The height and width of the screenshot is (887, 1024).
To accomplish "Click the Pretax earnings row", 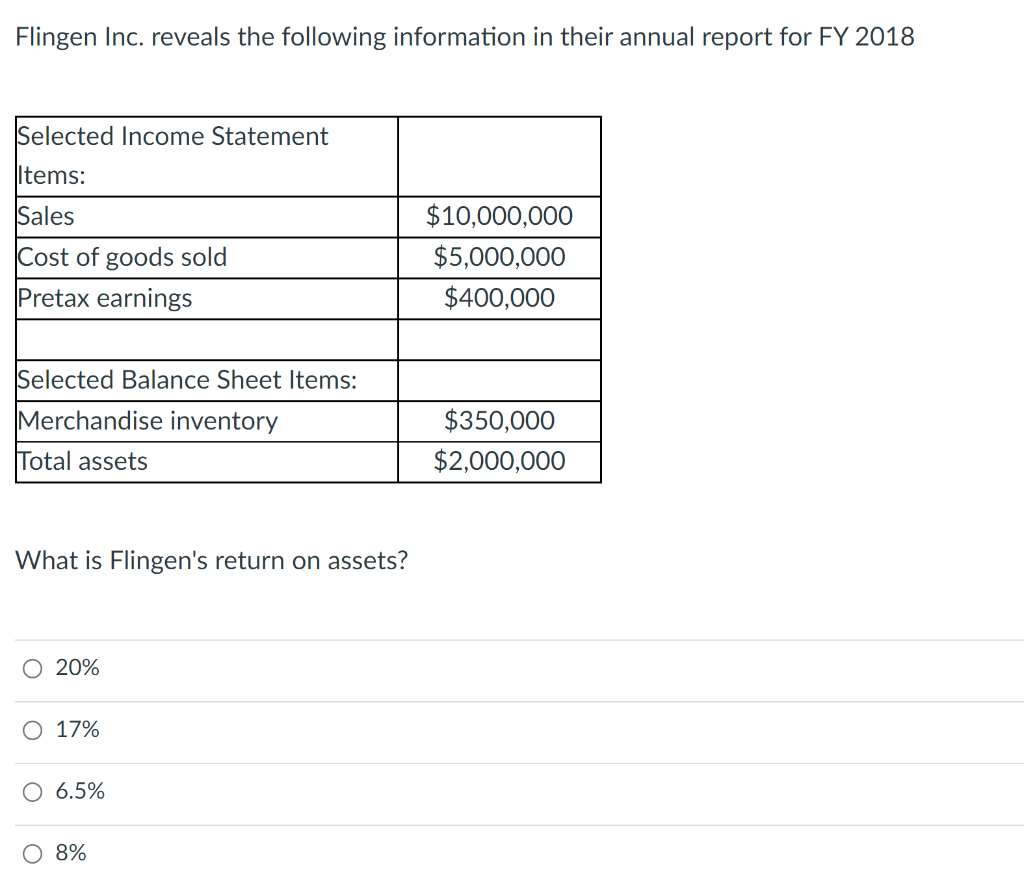I will (x=105, y=298).
